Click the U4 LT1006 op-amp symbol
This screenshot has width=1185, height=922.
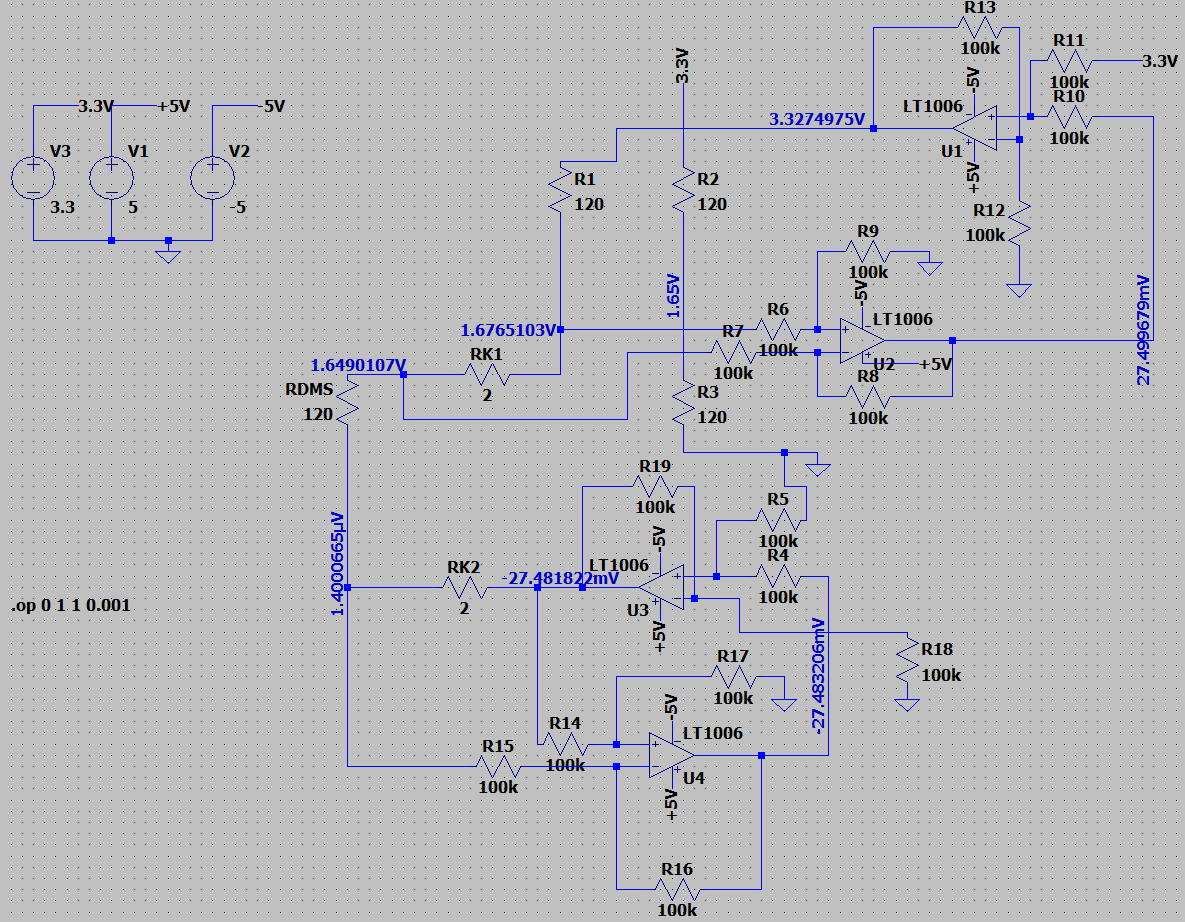[x=672, y=754]
